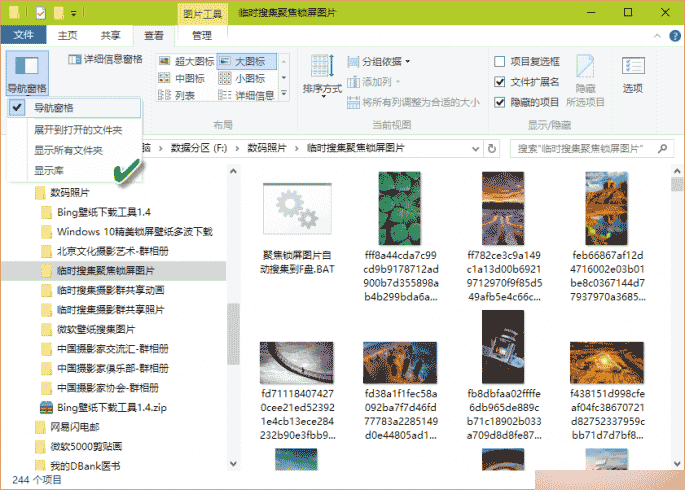Click navigation pane scroll down arrow

233,464
